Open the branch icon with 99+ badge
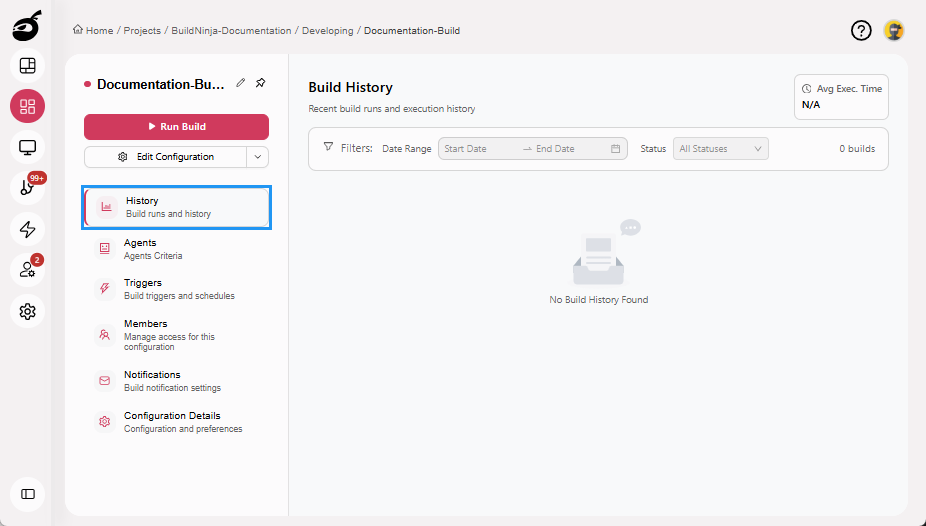This screenshot has height=526, width=926. coord(28,188)
